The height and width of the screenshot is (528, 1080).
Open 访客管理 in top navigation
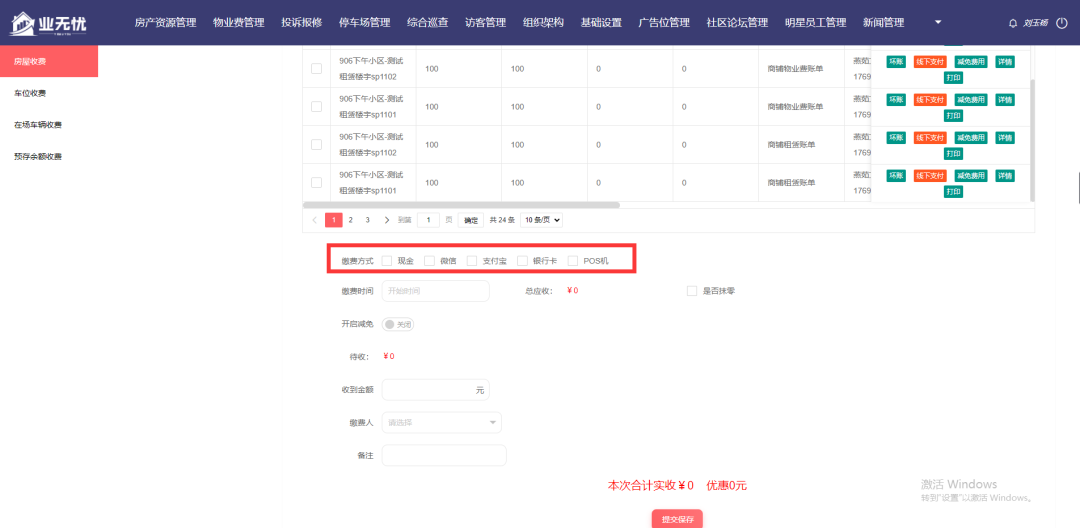click(x=486, y=23)
